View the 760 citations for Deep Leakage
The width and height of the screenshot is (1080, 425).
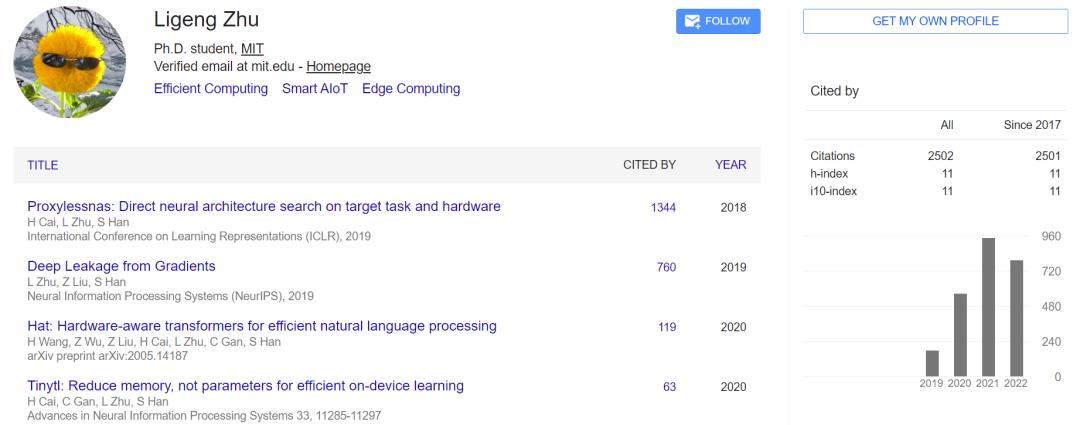point(666,267)
